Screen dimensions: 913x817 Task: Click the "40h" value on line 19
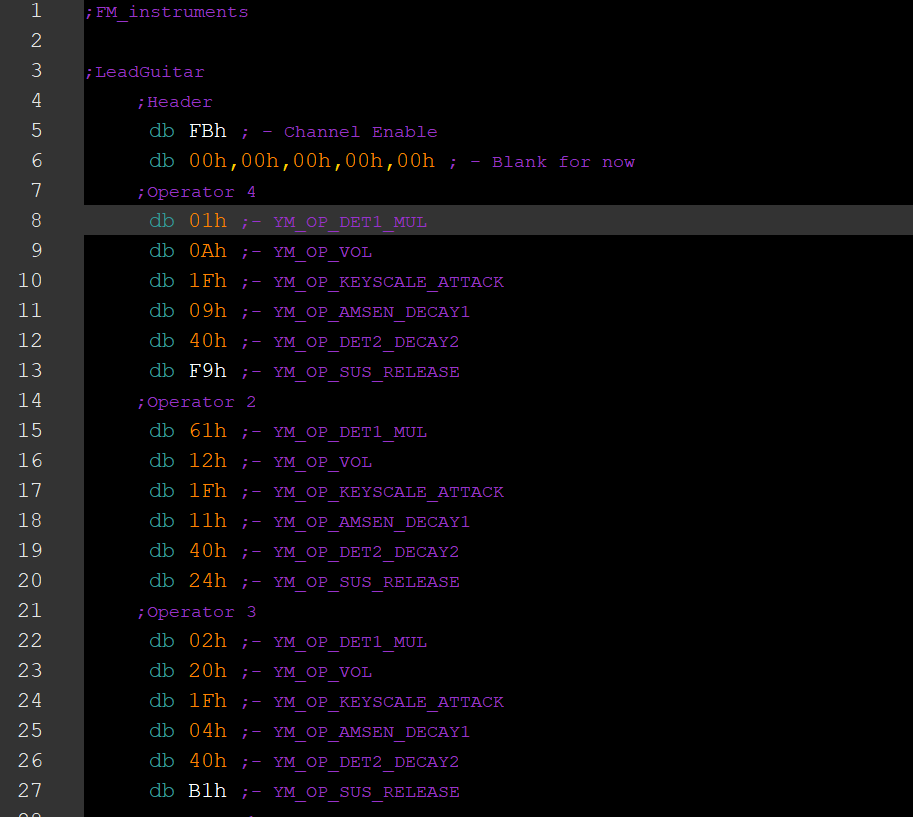[207, 551]
